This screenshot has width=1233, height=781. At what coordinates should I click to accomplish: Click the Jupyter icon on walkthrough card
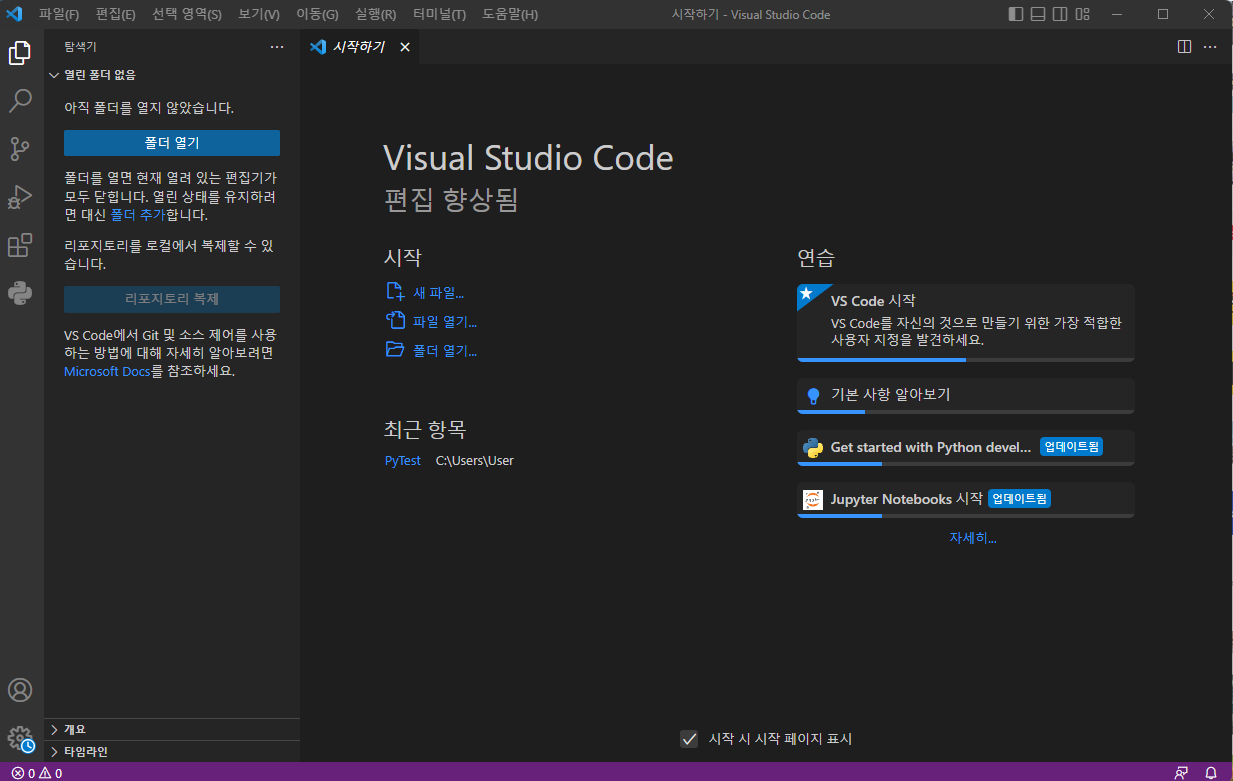[813, 499]
